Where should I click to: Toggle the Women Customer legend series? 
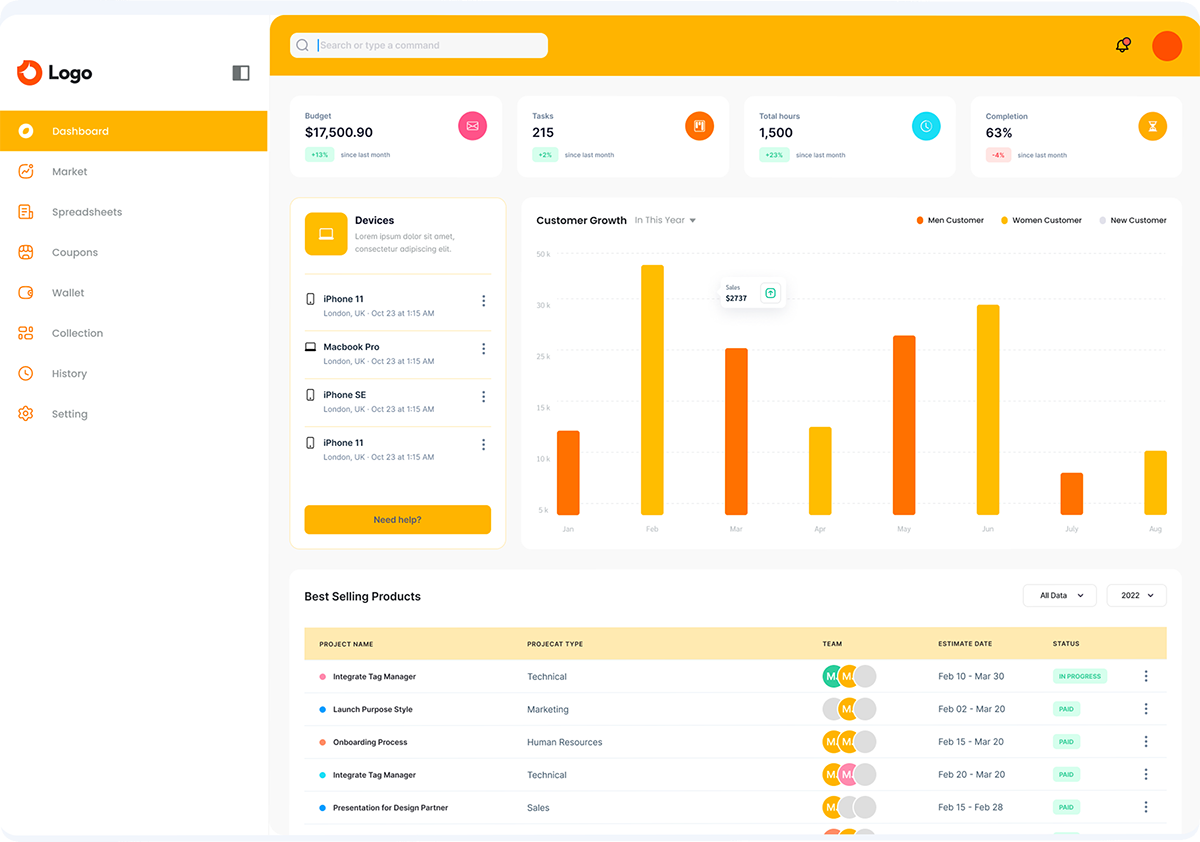[1041, 220]
